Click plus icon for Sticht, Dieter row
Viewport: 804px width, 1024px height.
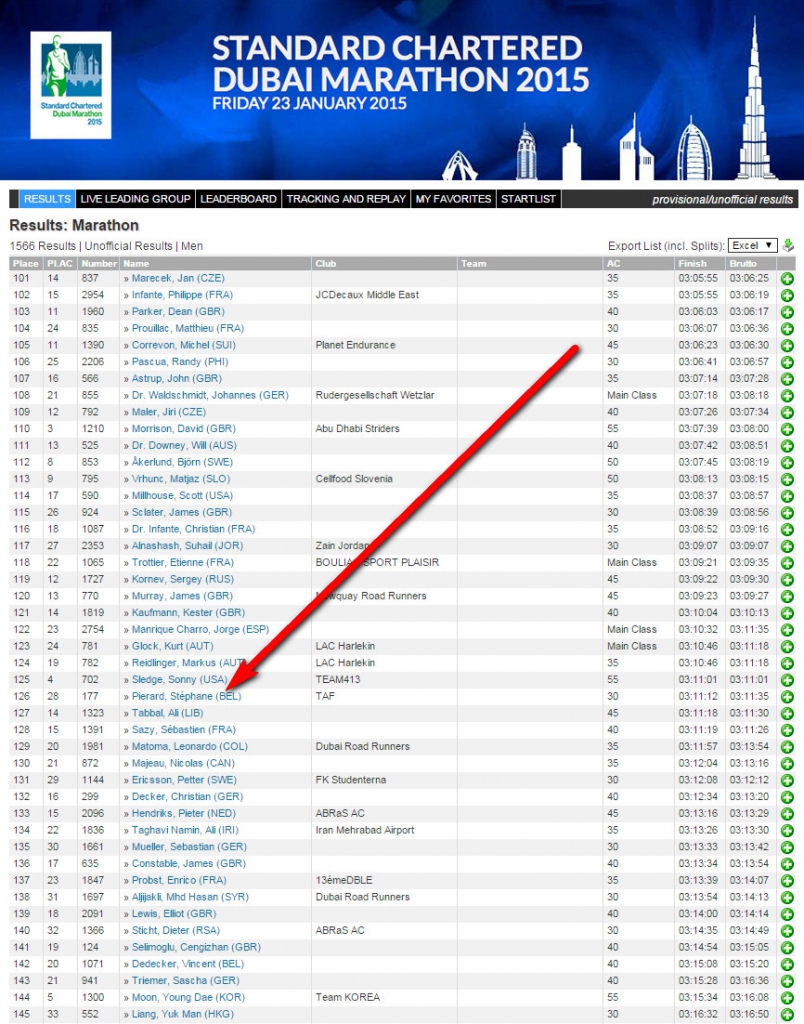[787, 931]
